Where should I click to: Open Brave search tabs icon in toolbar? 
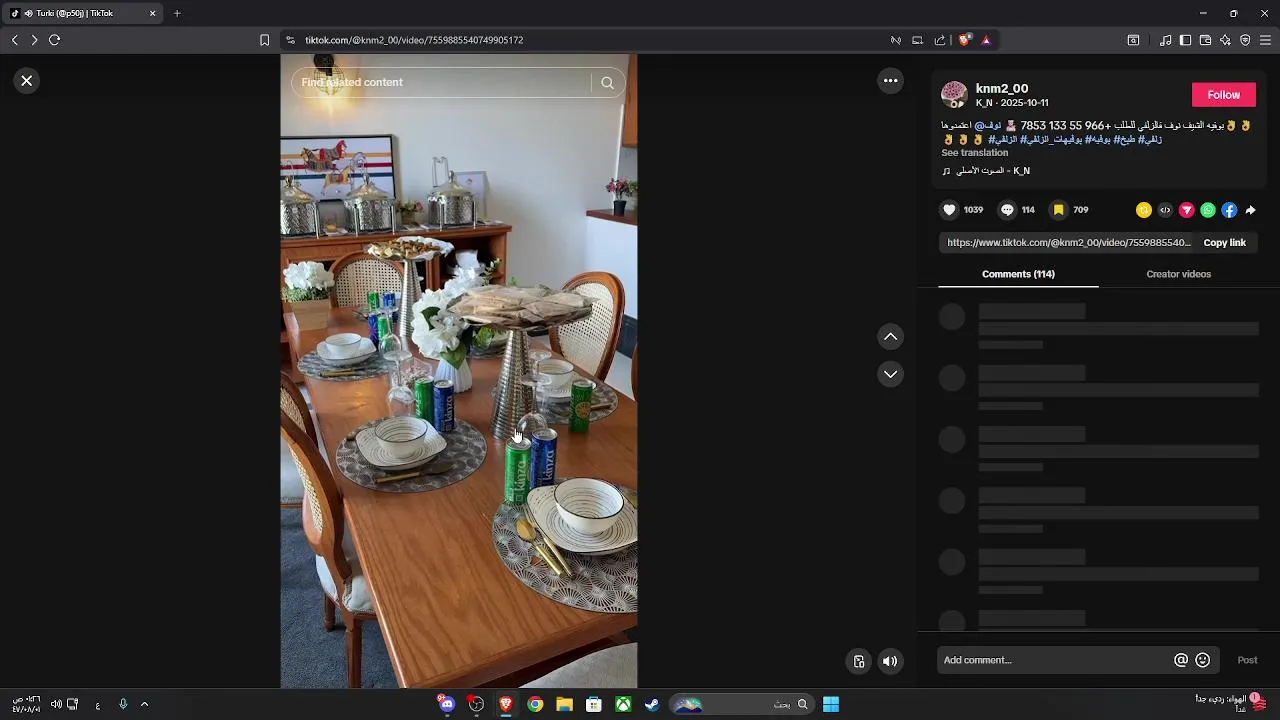coord(1133,40)
